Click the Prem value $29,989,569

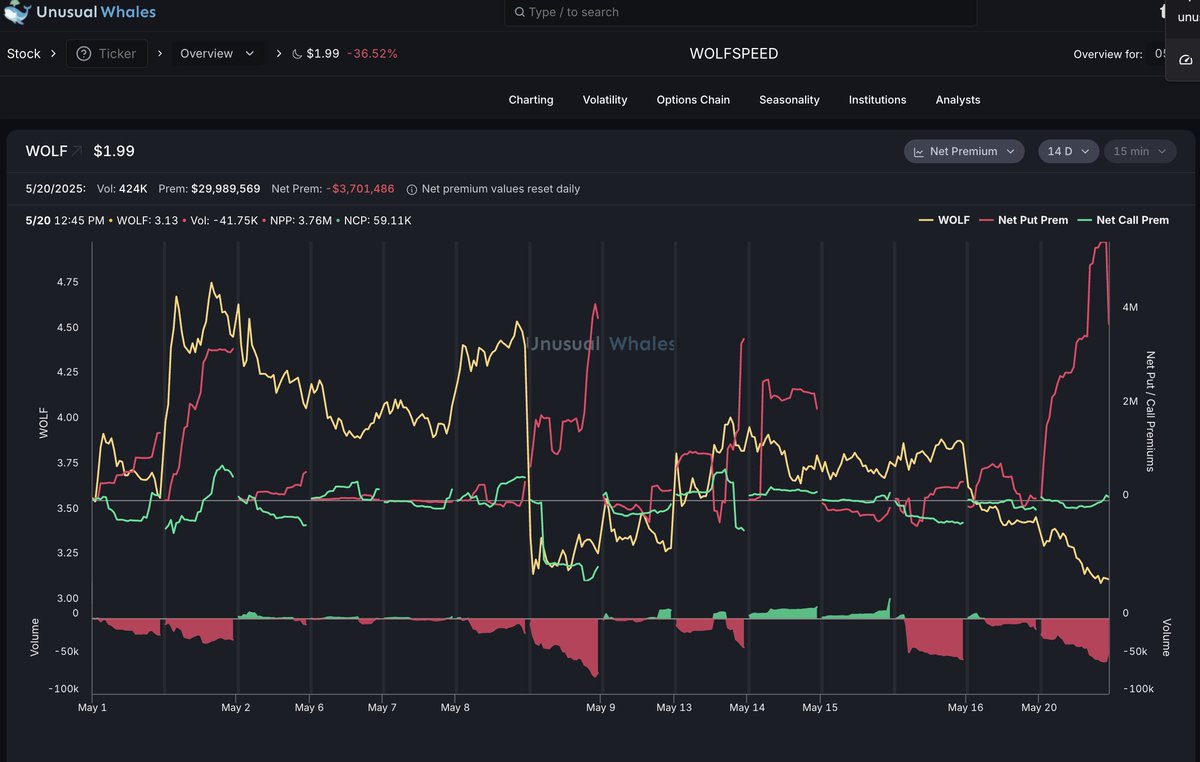coord(224,189)
